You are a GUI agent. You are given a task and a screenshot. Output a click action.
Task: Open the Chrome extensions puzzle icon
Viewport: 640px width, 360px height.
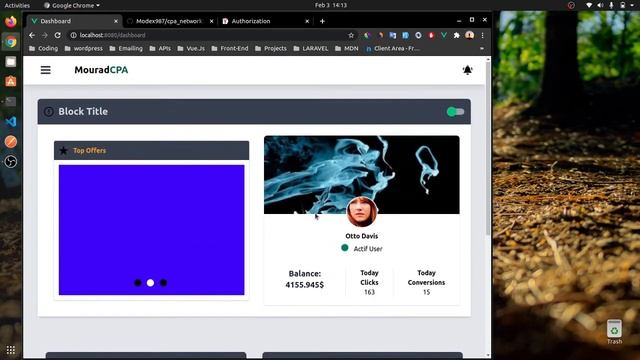456,36
